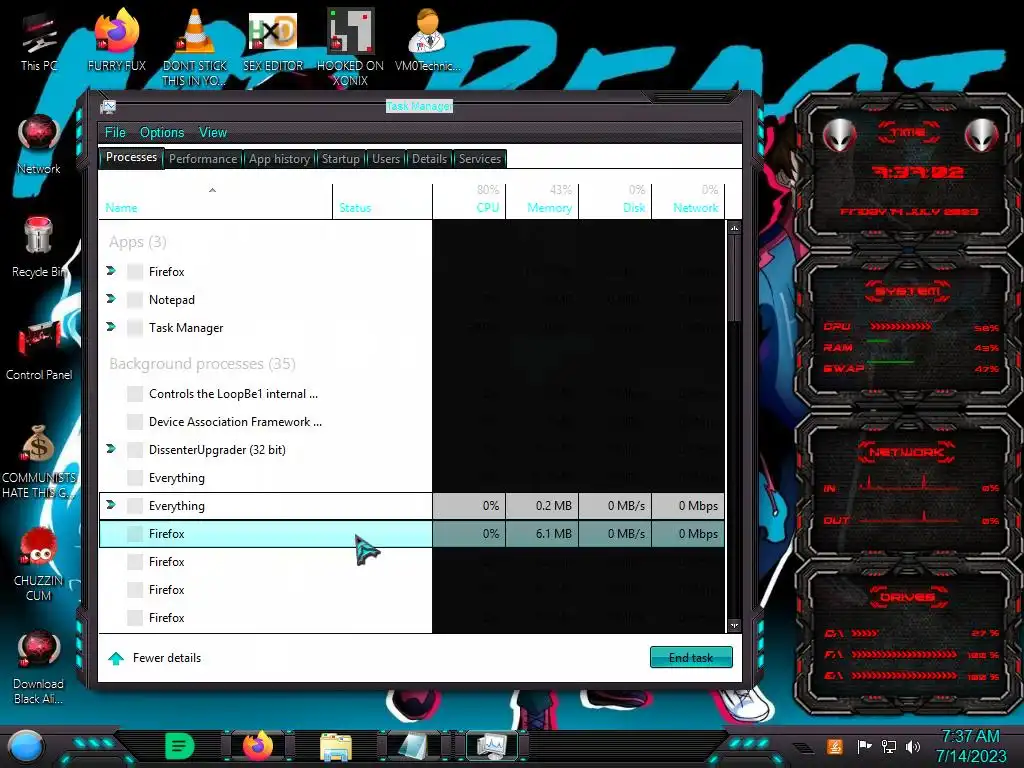Sort by the CPU column header

click(x=469, y=201)
